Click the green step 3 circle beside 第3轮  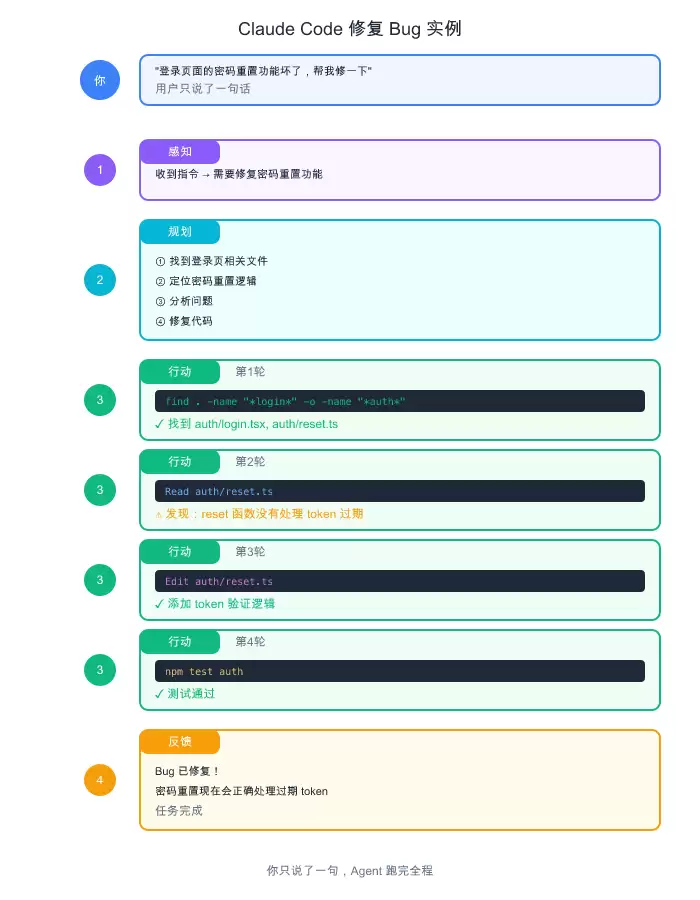[x=100, y=580]
